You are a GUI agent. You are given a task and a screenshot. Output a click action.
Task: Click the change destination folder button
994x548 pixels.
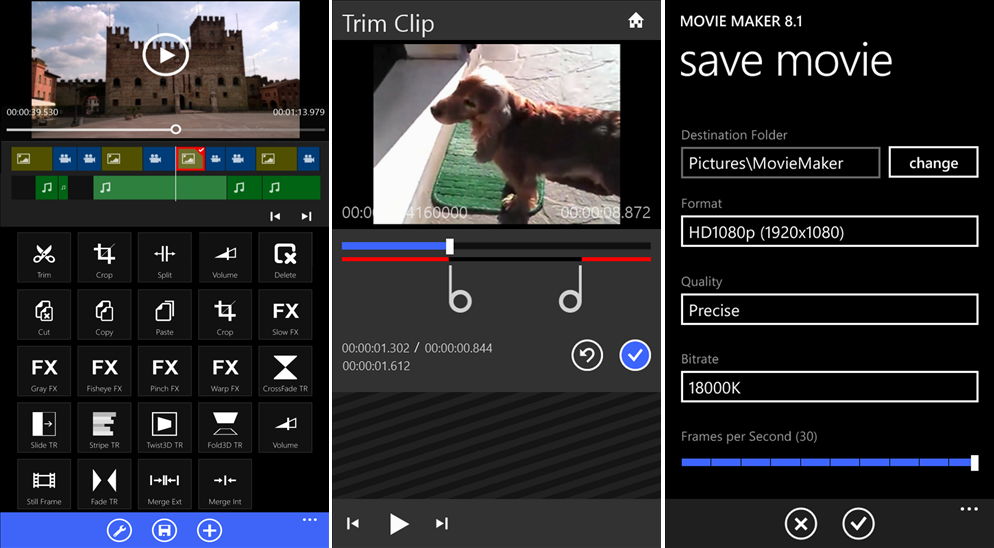click(x=933, y=163)
